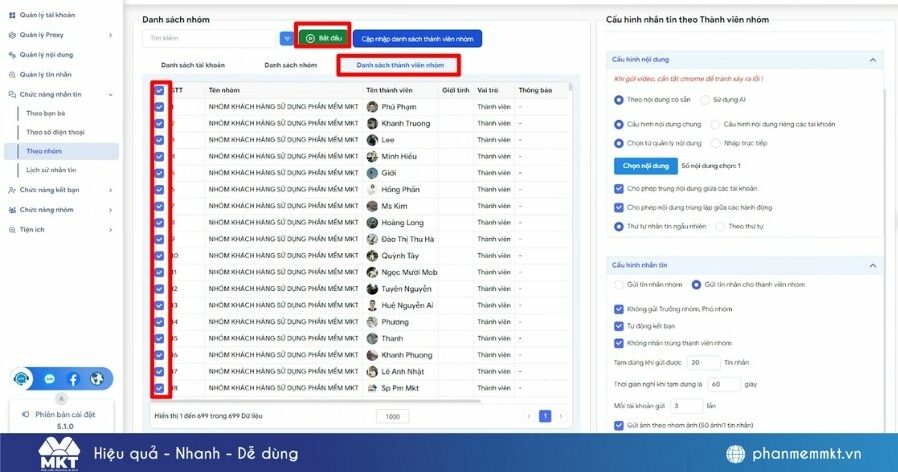Viewport: 898px width, 472px height.
Task: Select Sử dụng AI radio option
Action: (705, 100)
